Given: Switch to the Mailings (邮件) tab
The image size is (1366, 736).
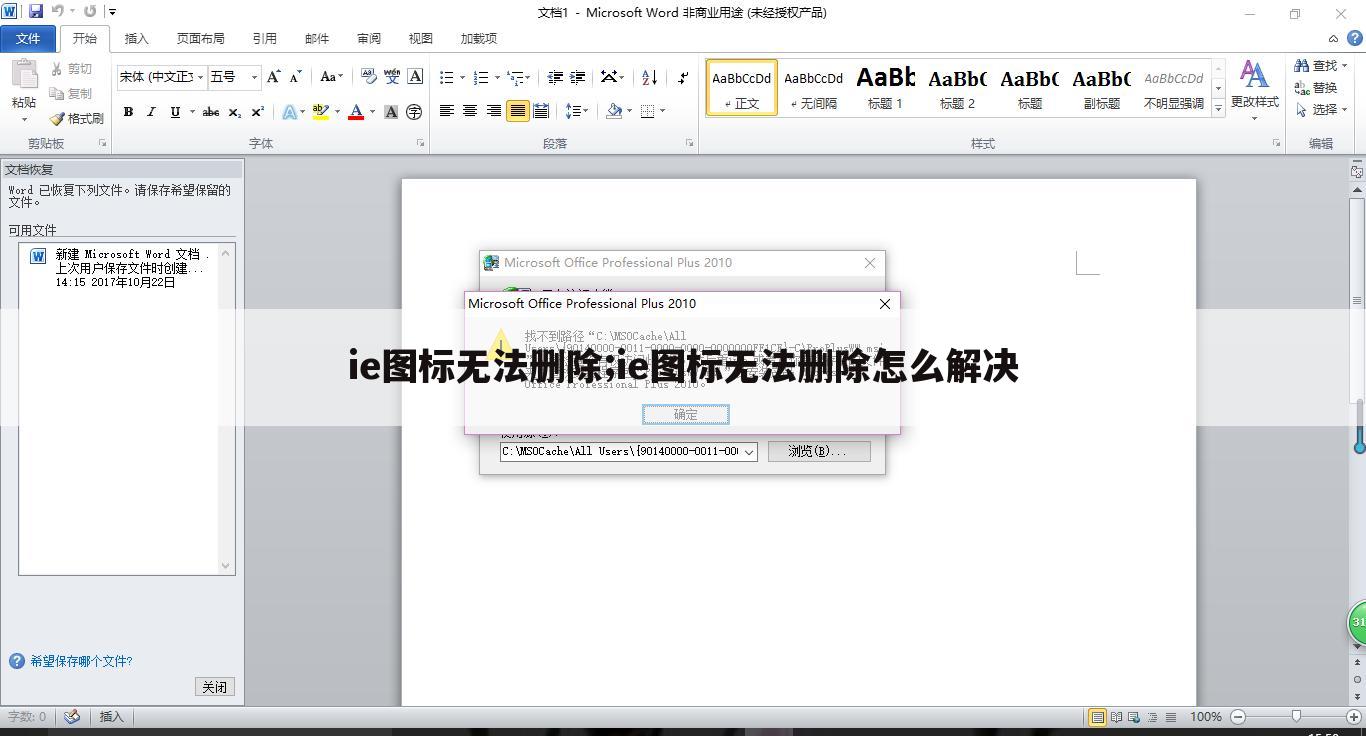Looking at the screenshot, I should click(x=316, y=39).
